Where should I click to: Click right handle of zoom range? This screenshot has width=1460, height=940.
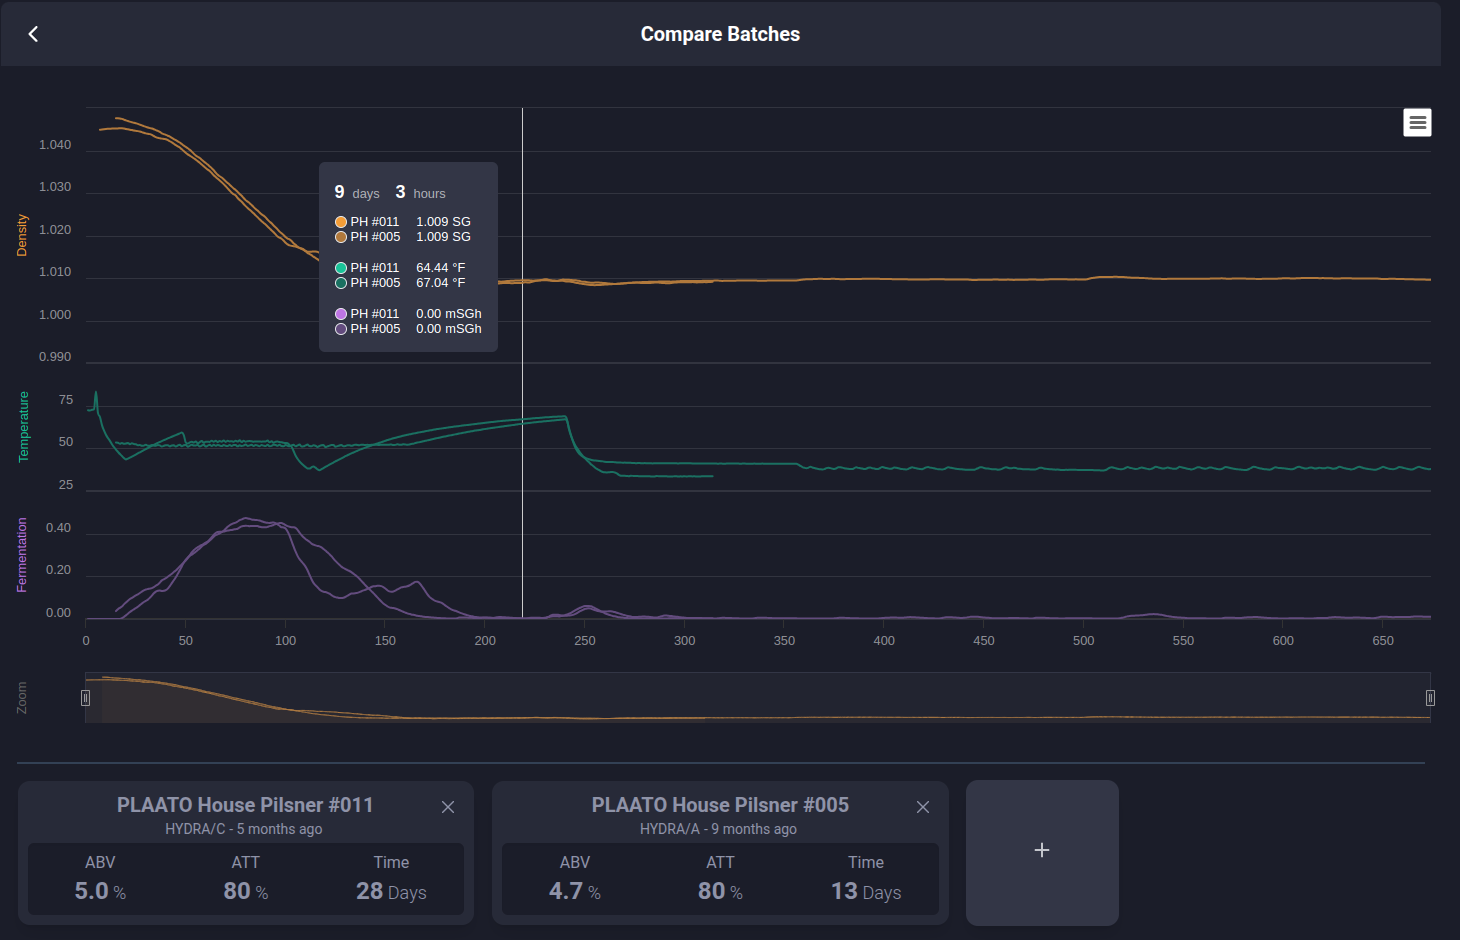point(1430,698)
